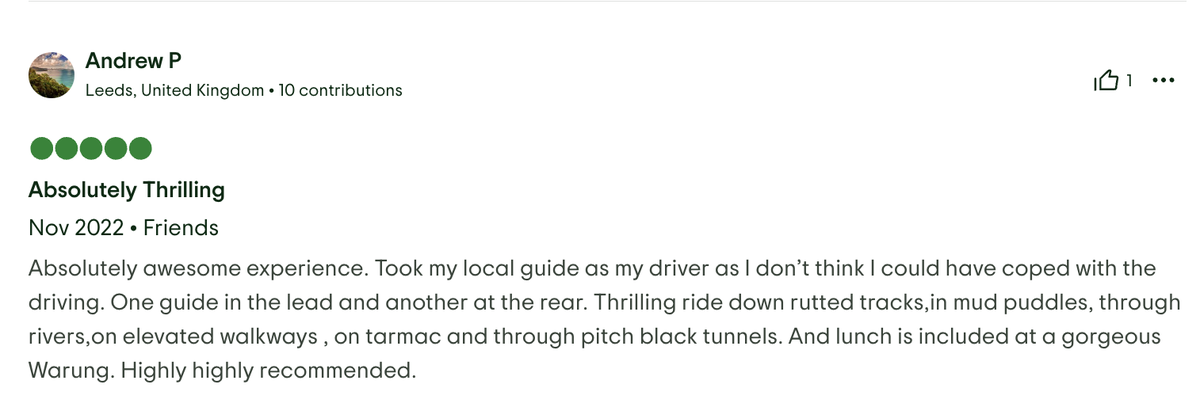
Task: Click the Friends trip type label
Action: coord(181,228)
